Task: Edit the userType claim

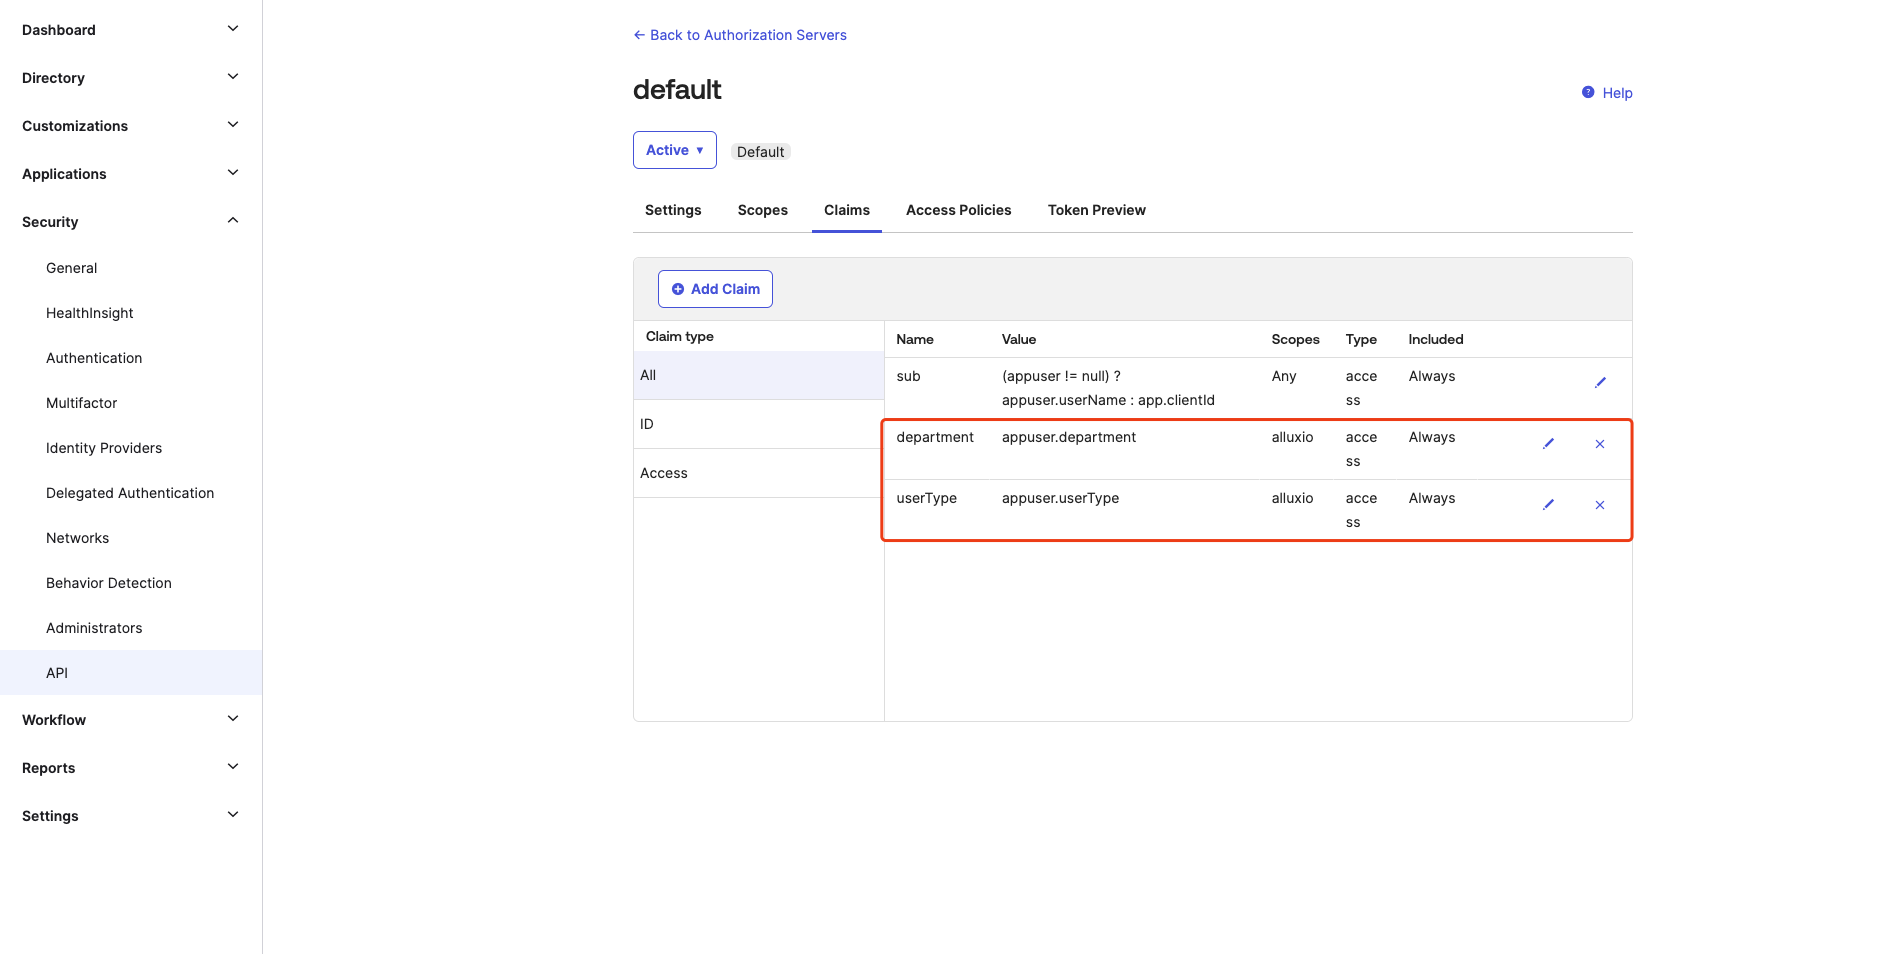Action: 1548,505
